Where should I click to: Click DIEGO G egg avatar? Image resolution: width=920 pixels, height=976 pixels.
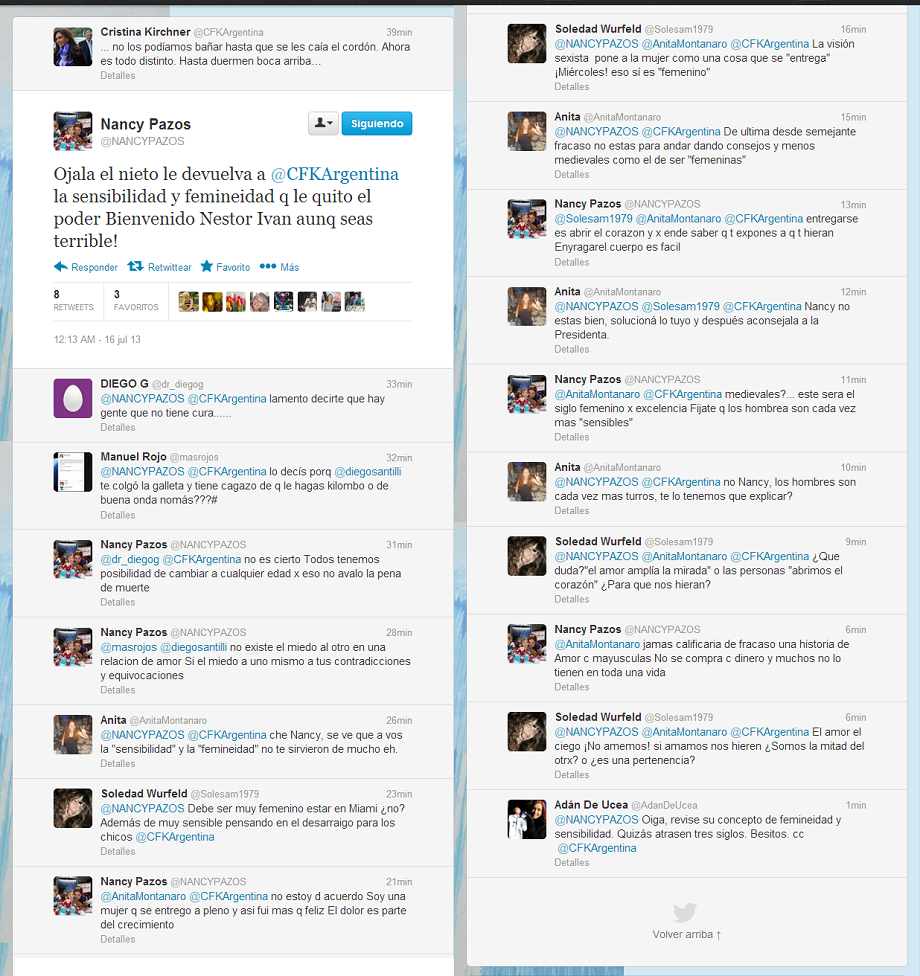73,398
